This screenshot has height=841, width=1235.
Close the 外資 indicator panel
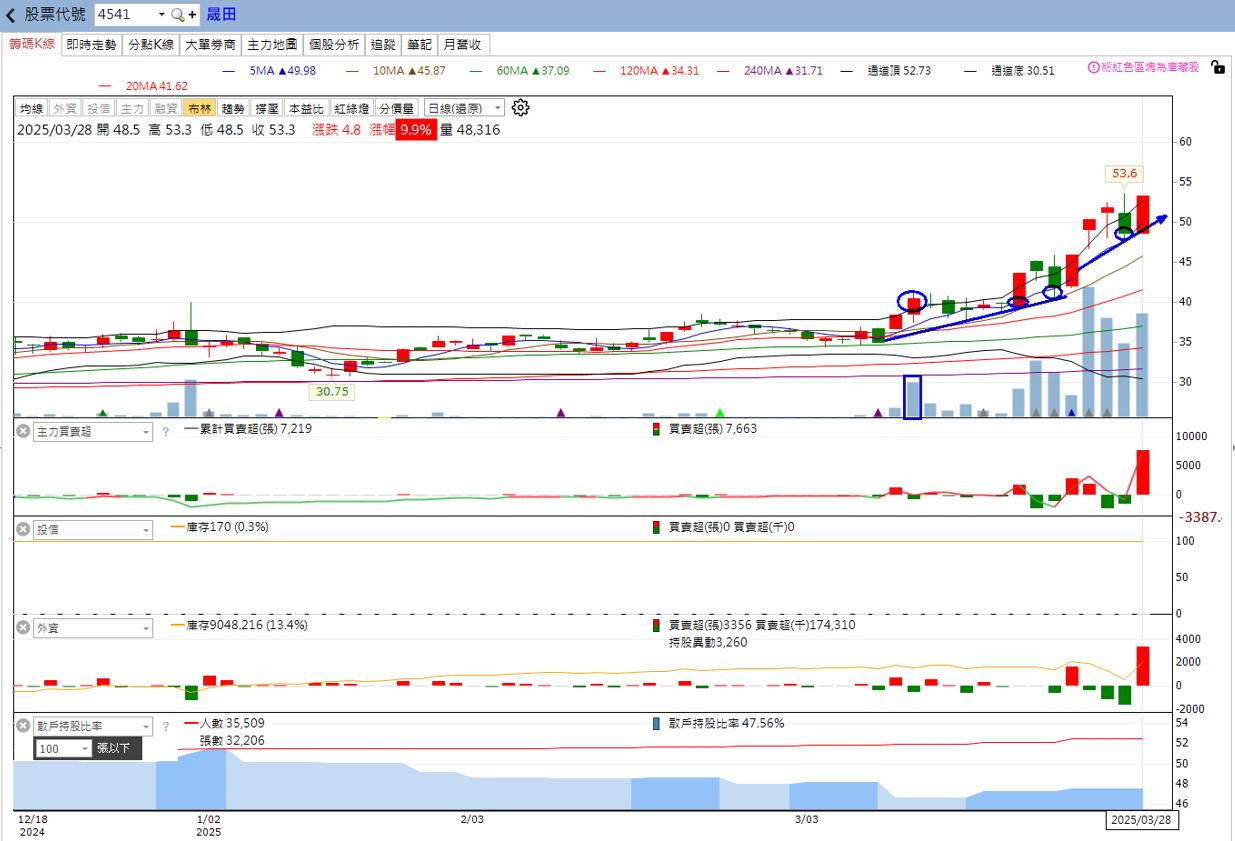tap(23, 627)
